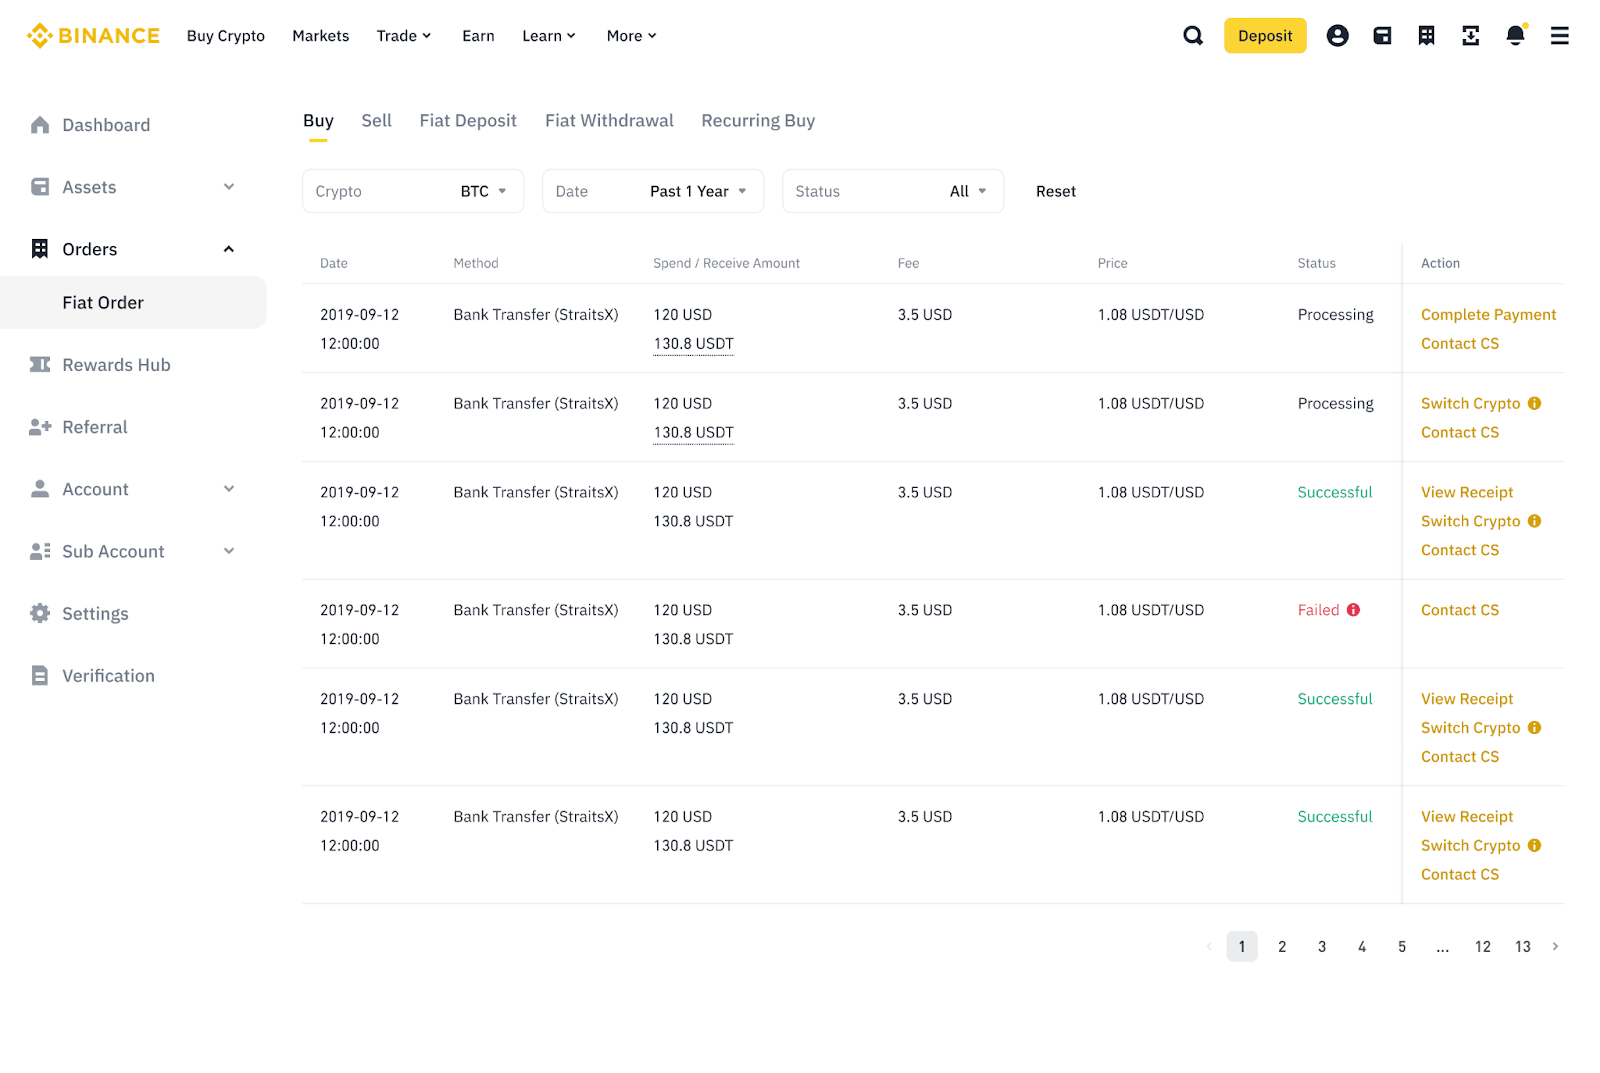Click the Referral person-plus icon
This screenshot has height=1073, width=1600.
click(x=40, y=427)
